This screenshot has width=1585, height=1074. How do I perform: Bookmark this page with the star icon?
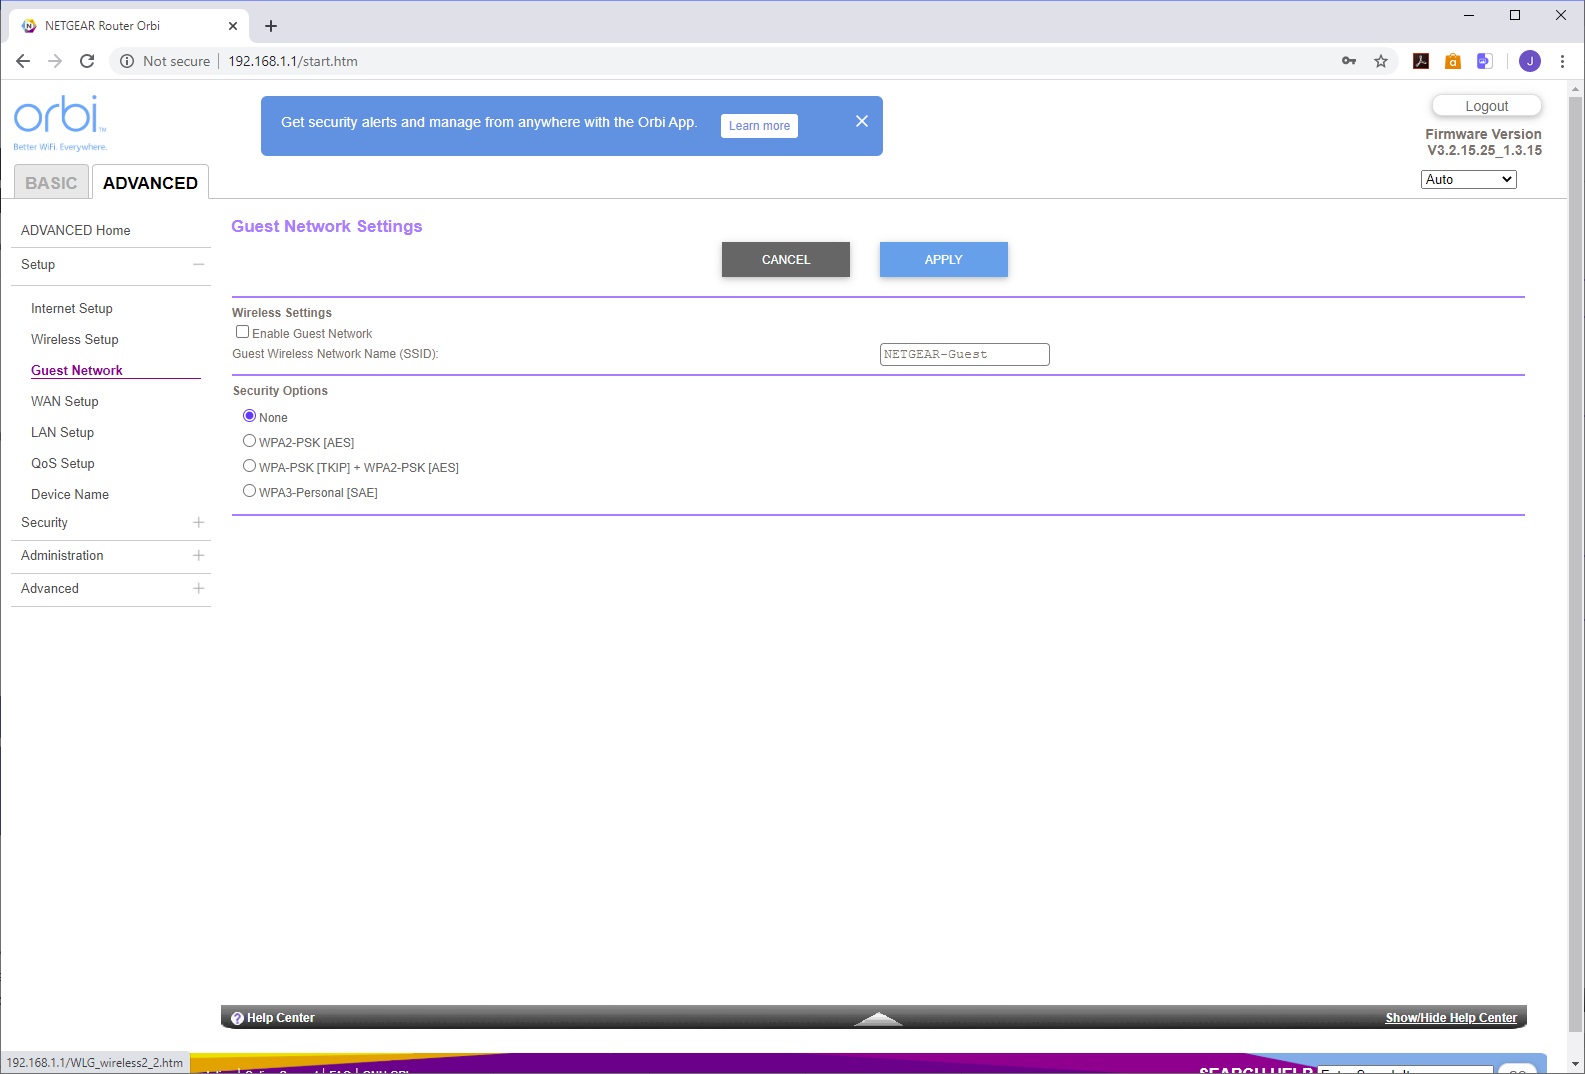tap(1381, 61)
